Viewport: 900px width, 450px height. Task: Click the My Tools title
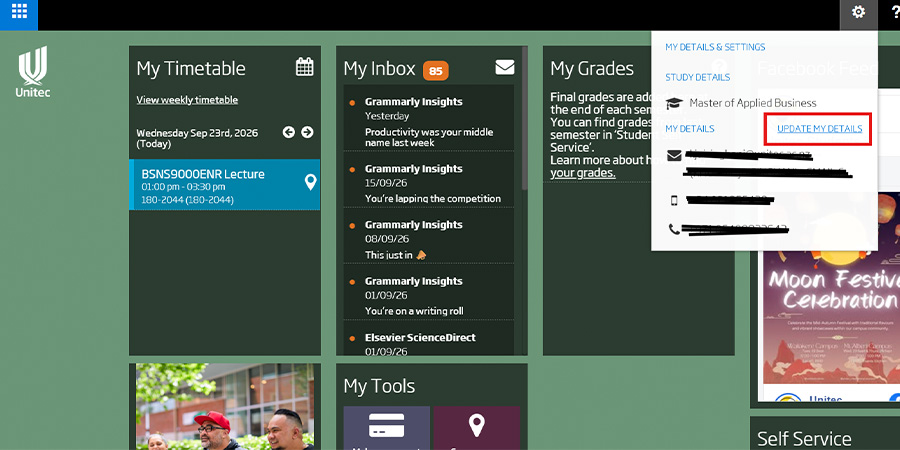(379, 386)
